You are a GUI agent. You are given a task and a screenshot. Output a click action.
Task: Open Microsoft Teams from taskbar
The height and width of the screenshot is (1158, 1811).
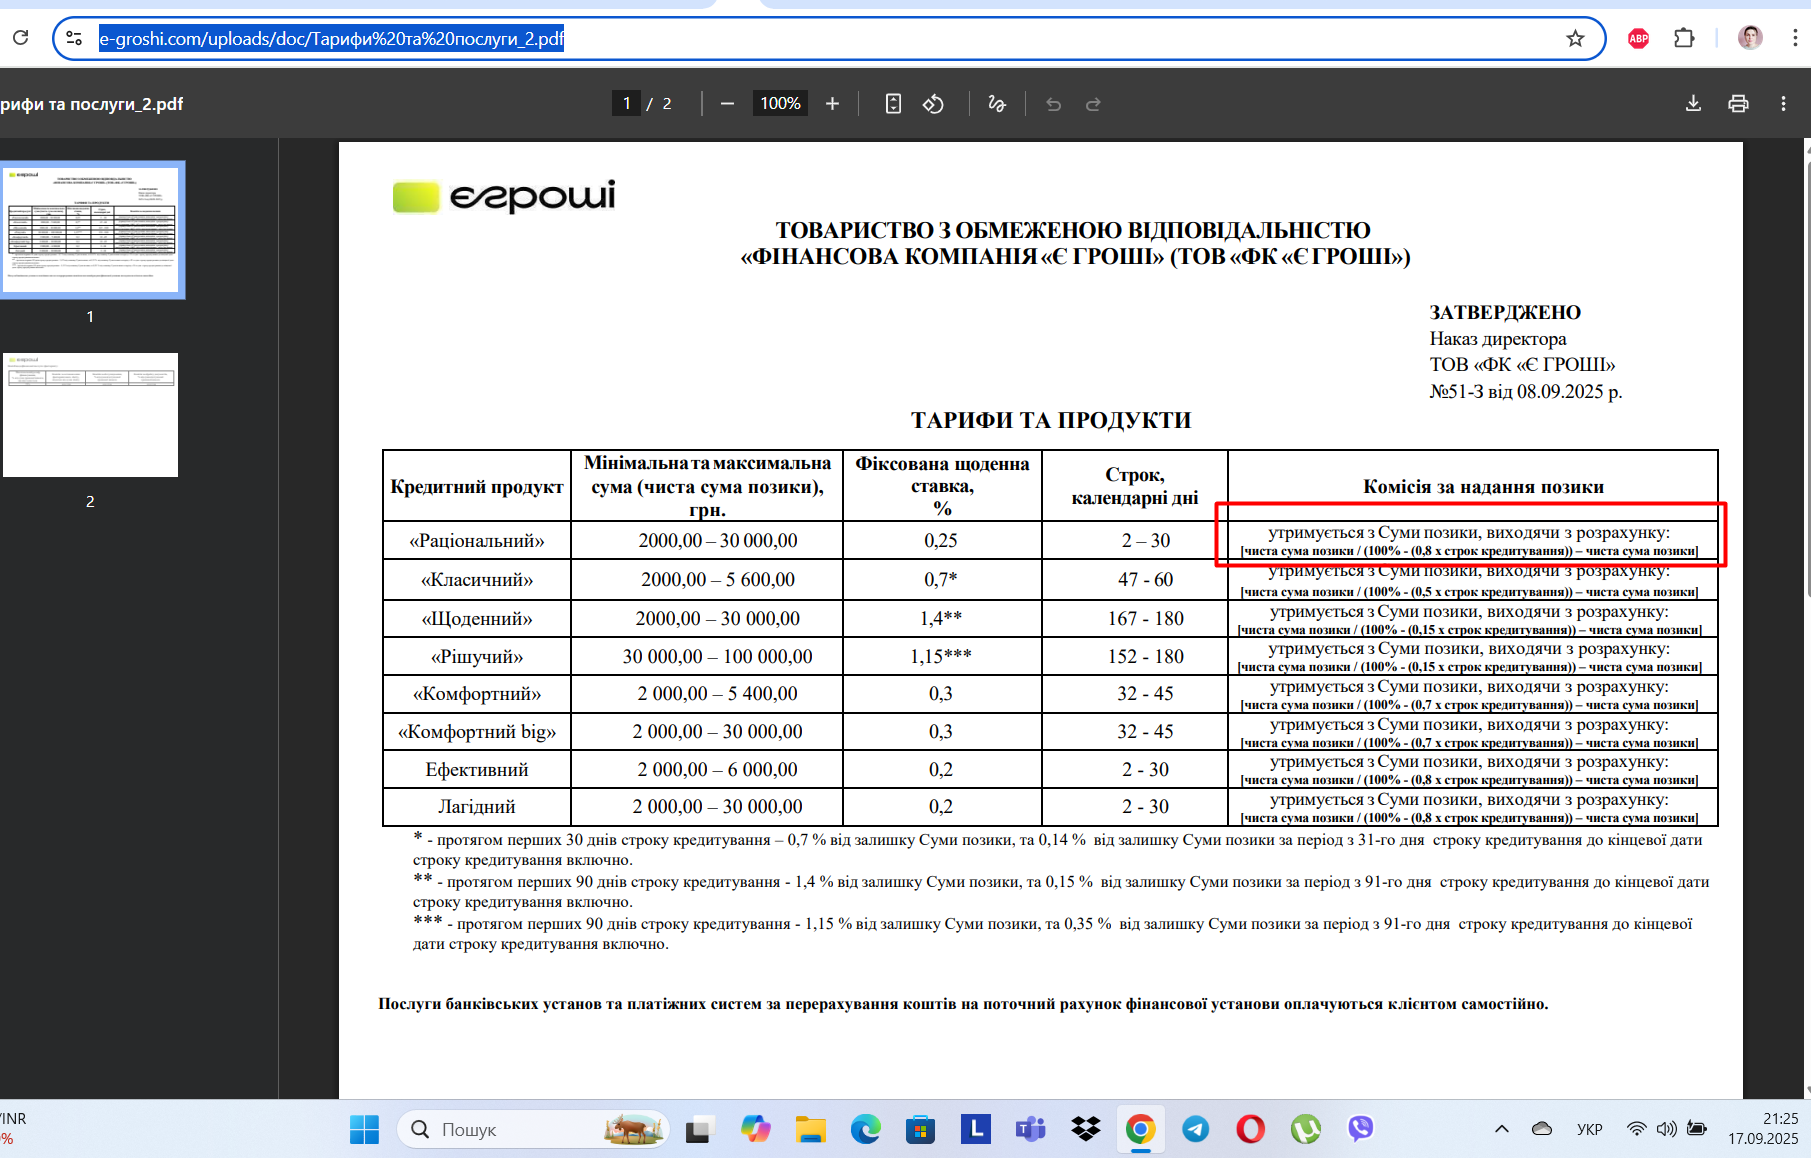coord(1030,1129)
